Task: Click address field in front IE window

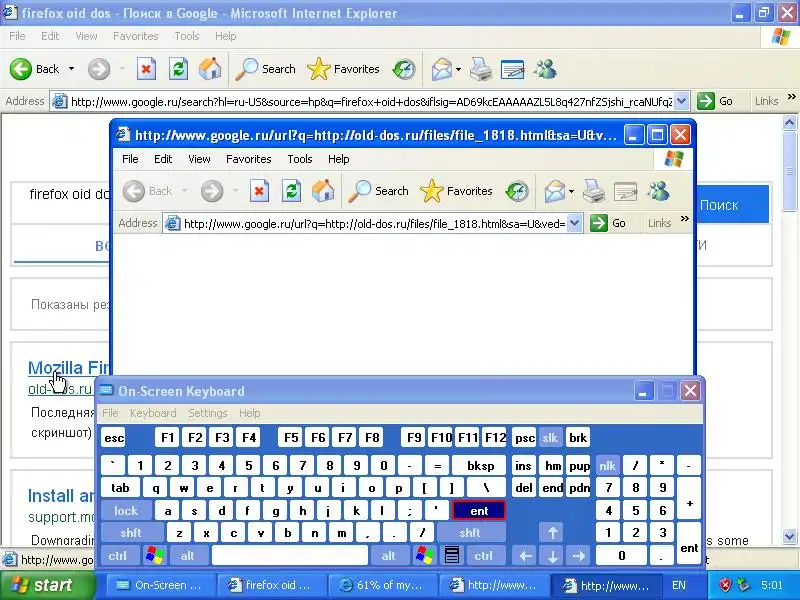Action: 374,223
